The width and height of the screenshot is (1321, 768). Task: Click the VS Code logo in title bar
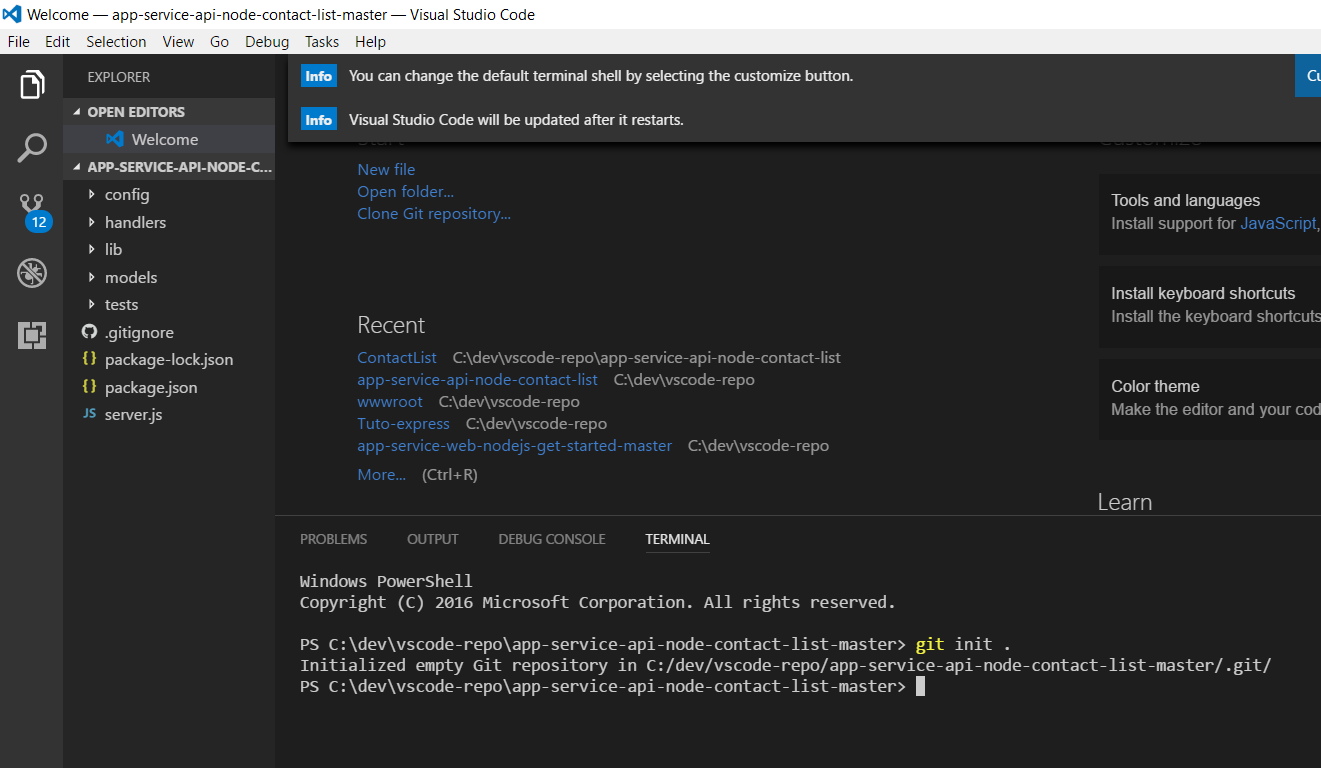point(12,14)
